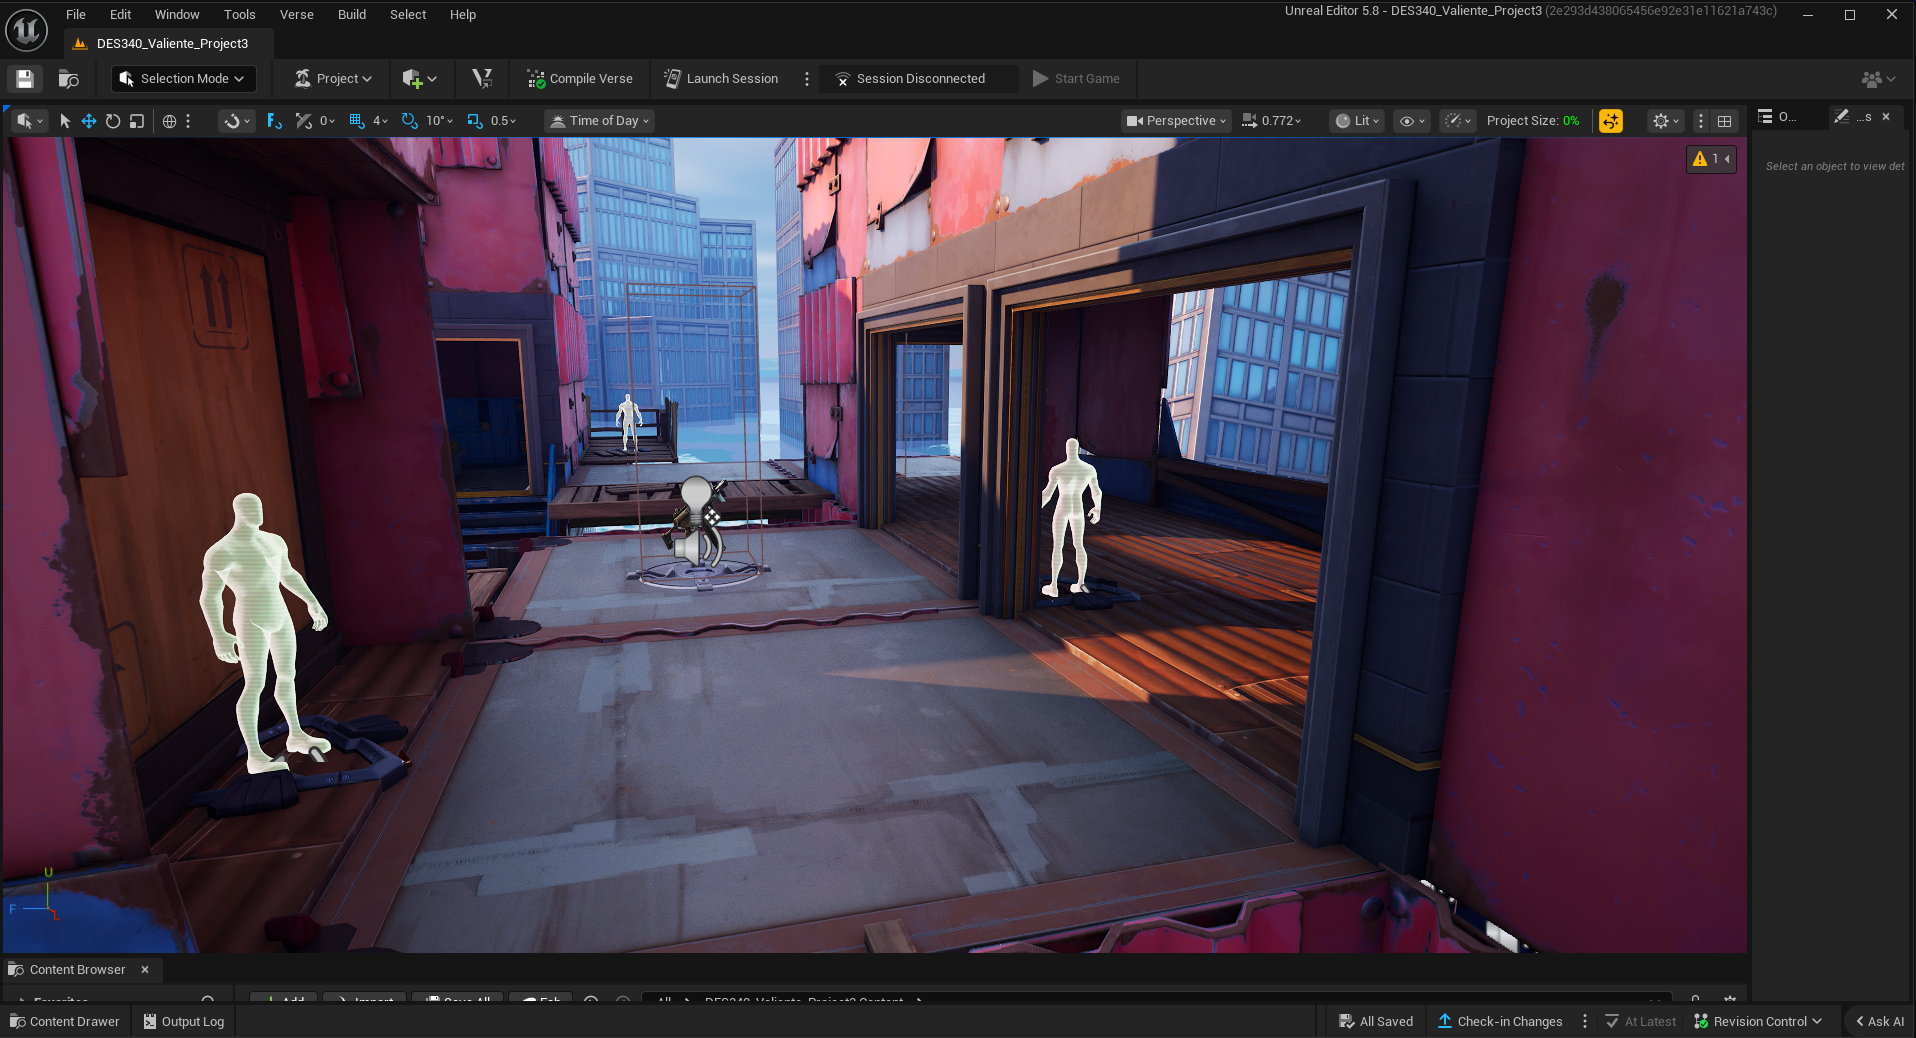Open grid snap size 4 dropdown
This screenshot has width=1916, height=1038.
(380, 121)
